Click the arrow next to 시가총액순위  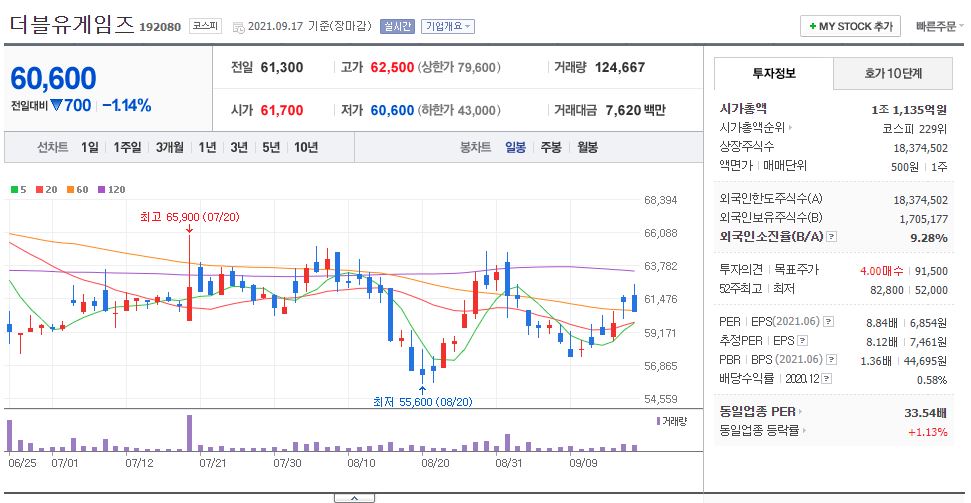coord(790,128)
